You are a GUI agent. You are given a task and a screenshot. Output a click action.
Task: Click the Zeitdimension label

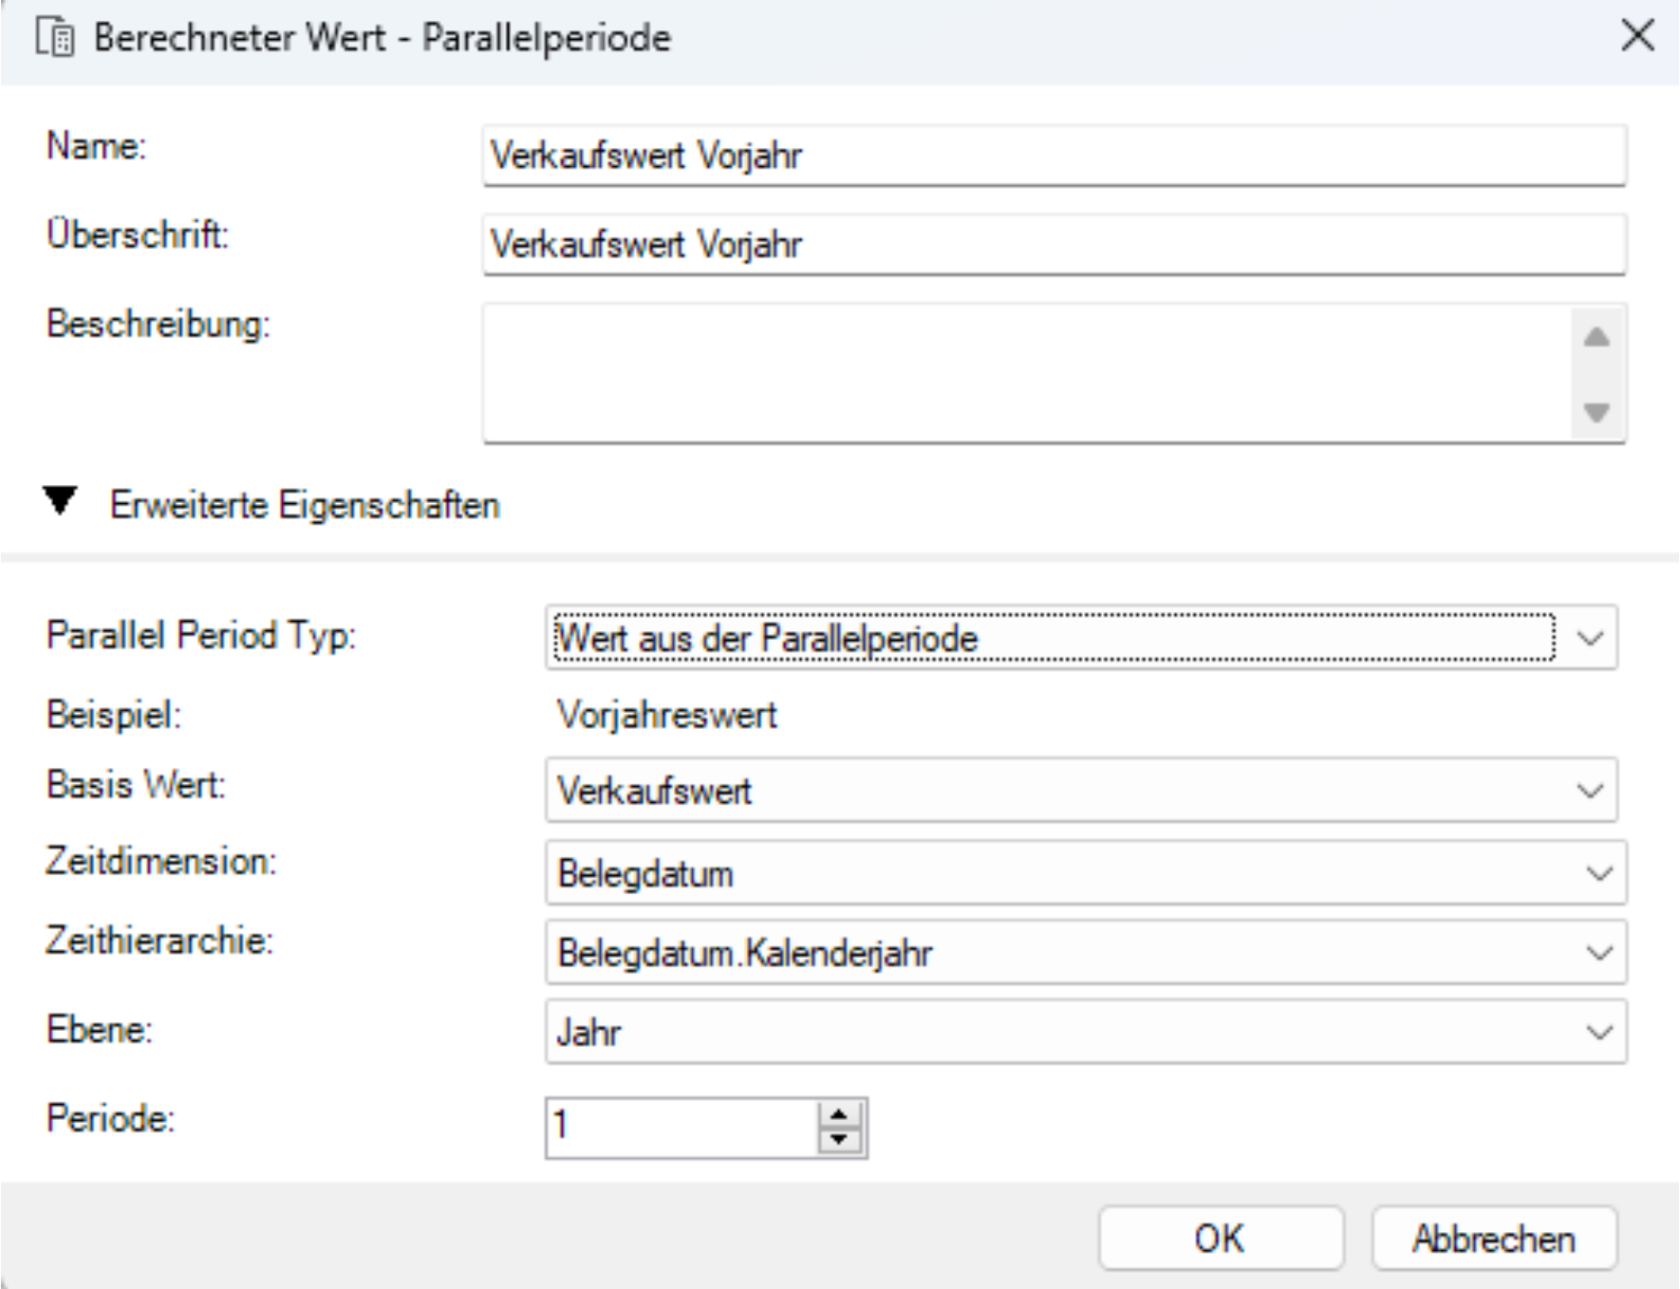161,861
